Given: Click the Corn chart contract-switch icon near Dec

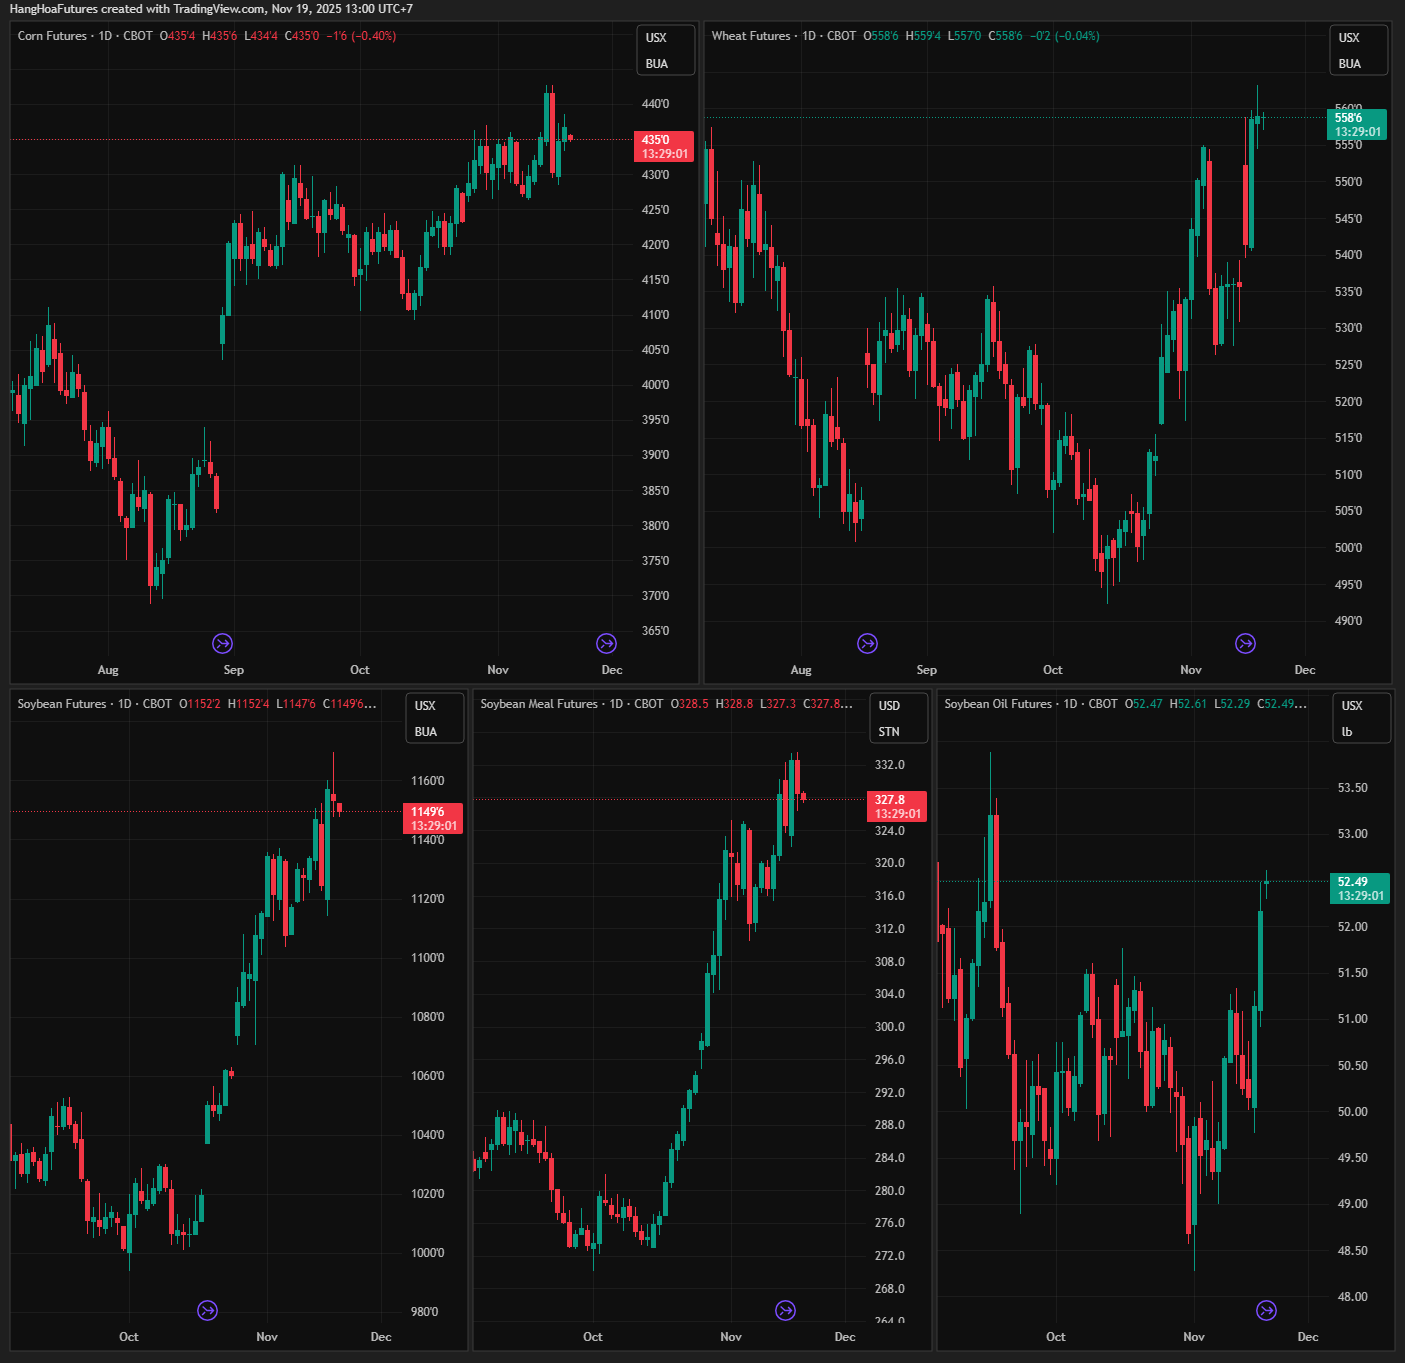Looking at the screenshot, I should 606,643.
